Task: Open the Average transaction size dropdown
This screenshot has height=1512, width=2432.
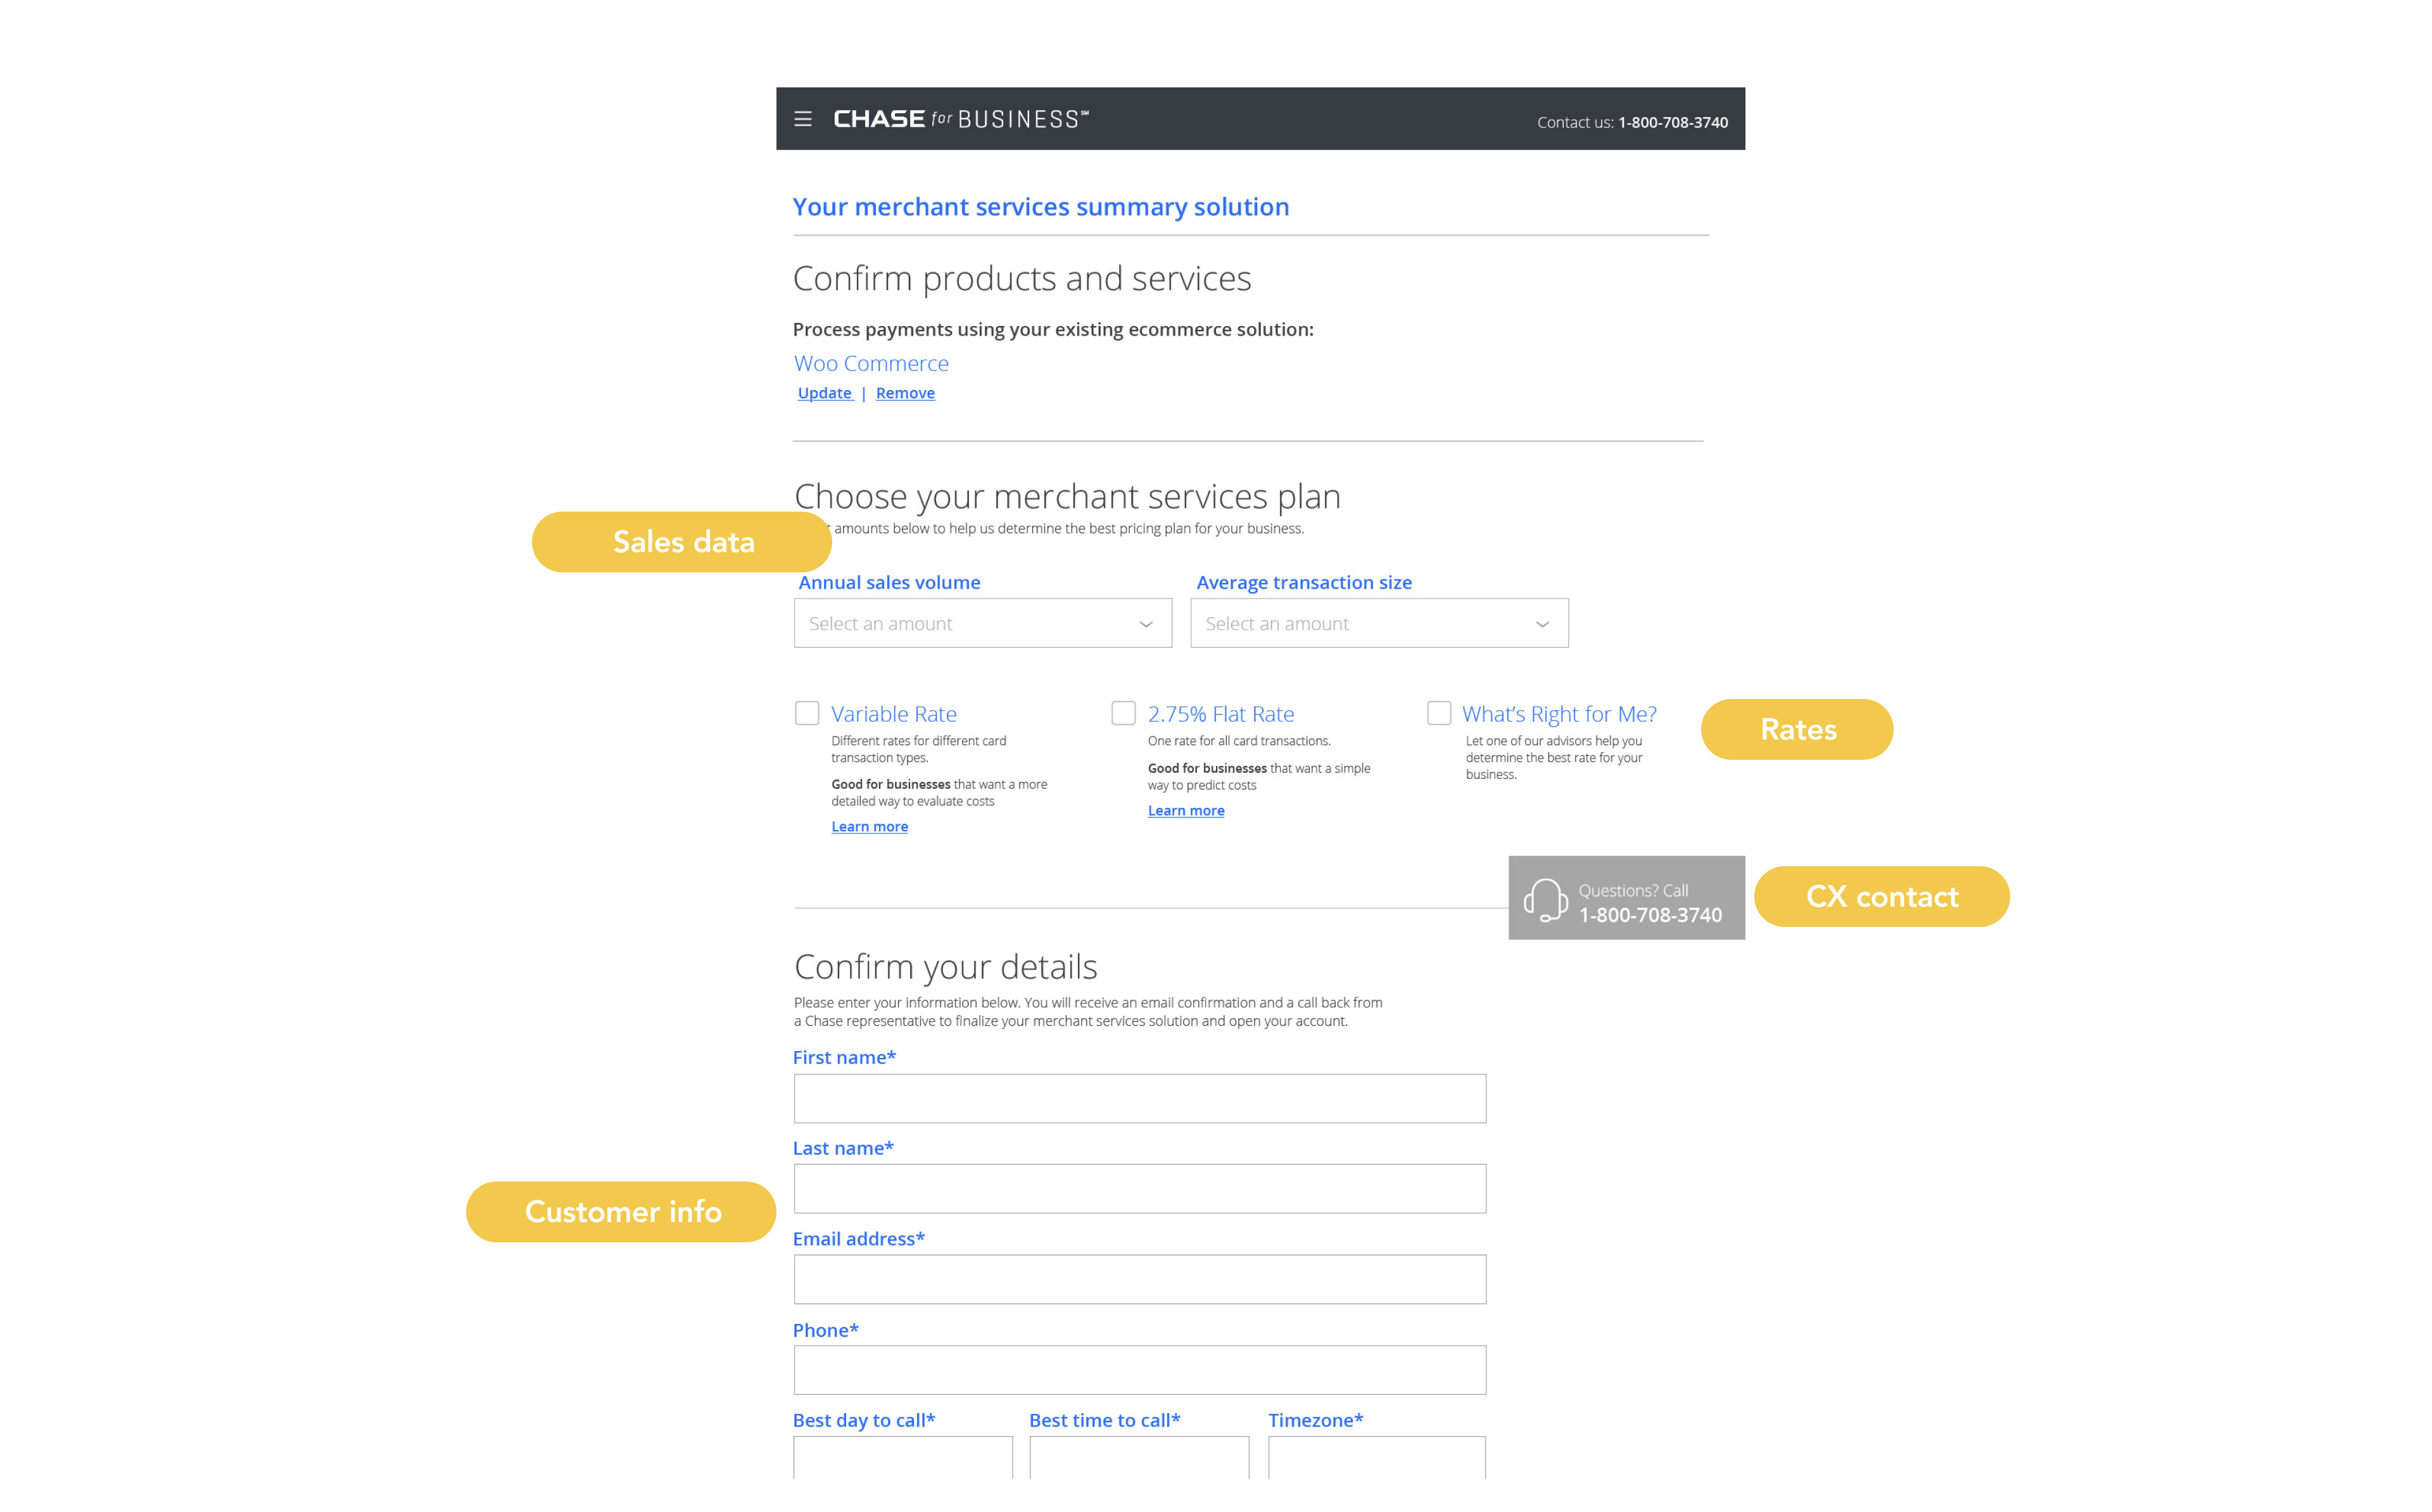Action: (1378, 624)
